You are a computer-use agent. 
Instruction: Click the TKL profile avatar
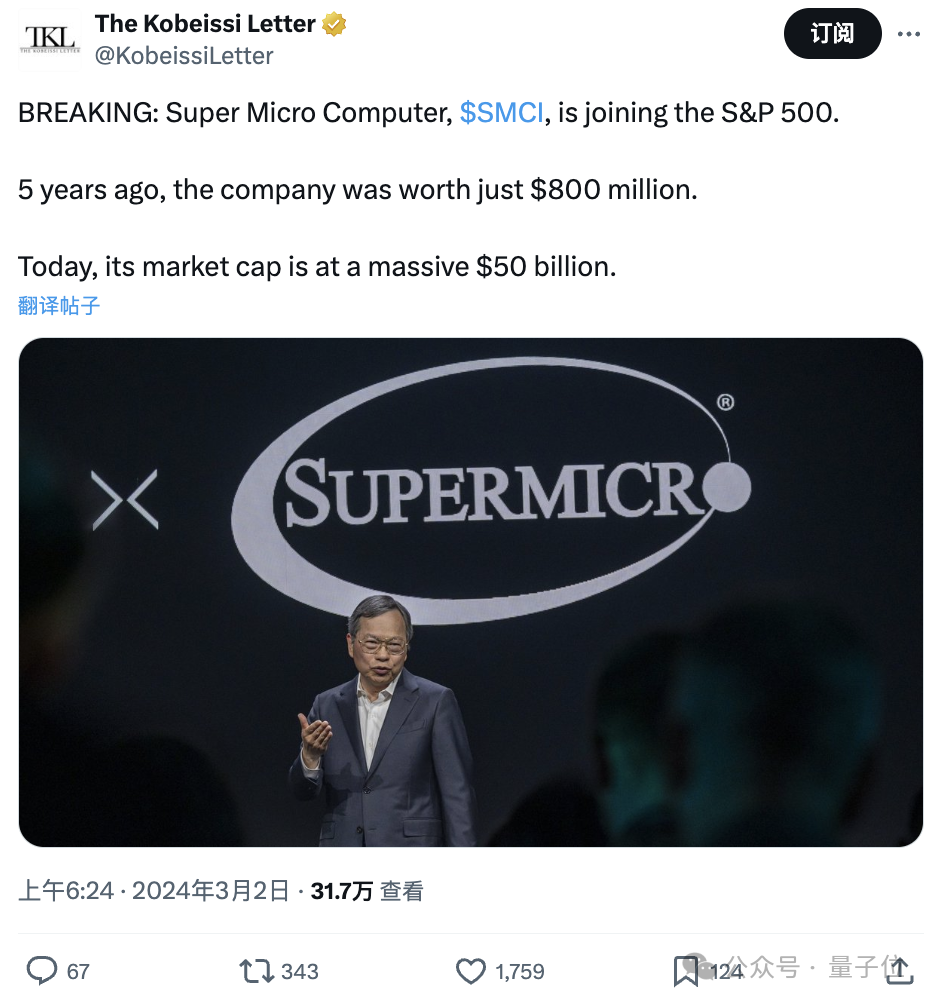coord(49,40)
